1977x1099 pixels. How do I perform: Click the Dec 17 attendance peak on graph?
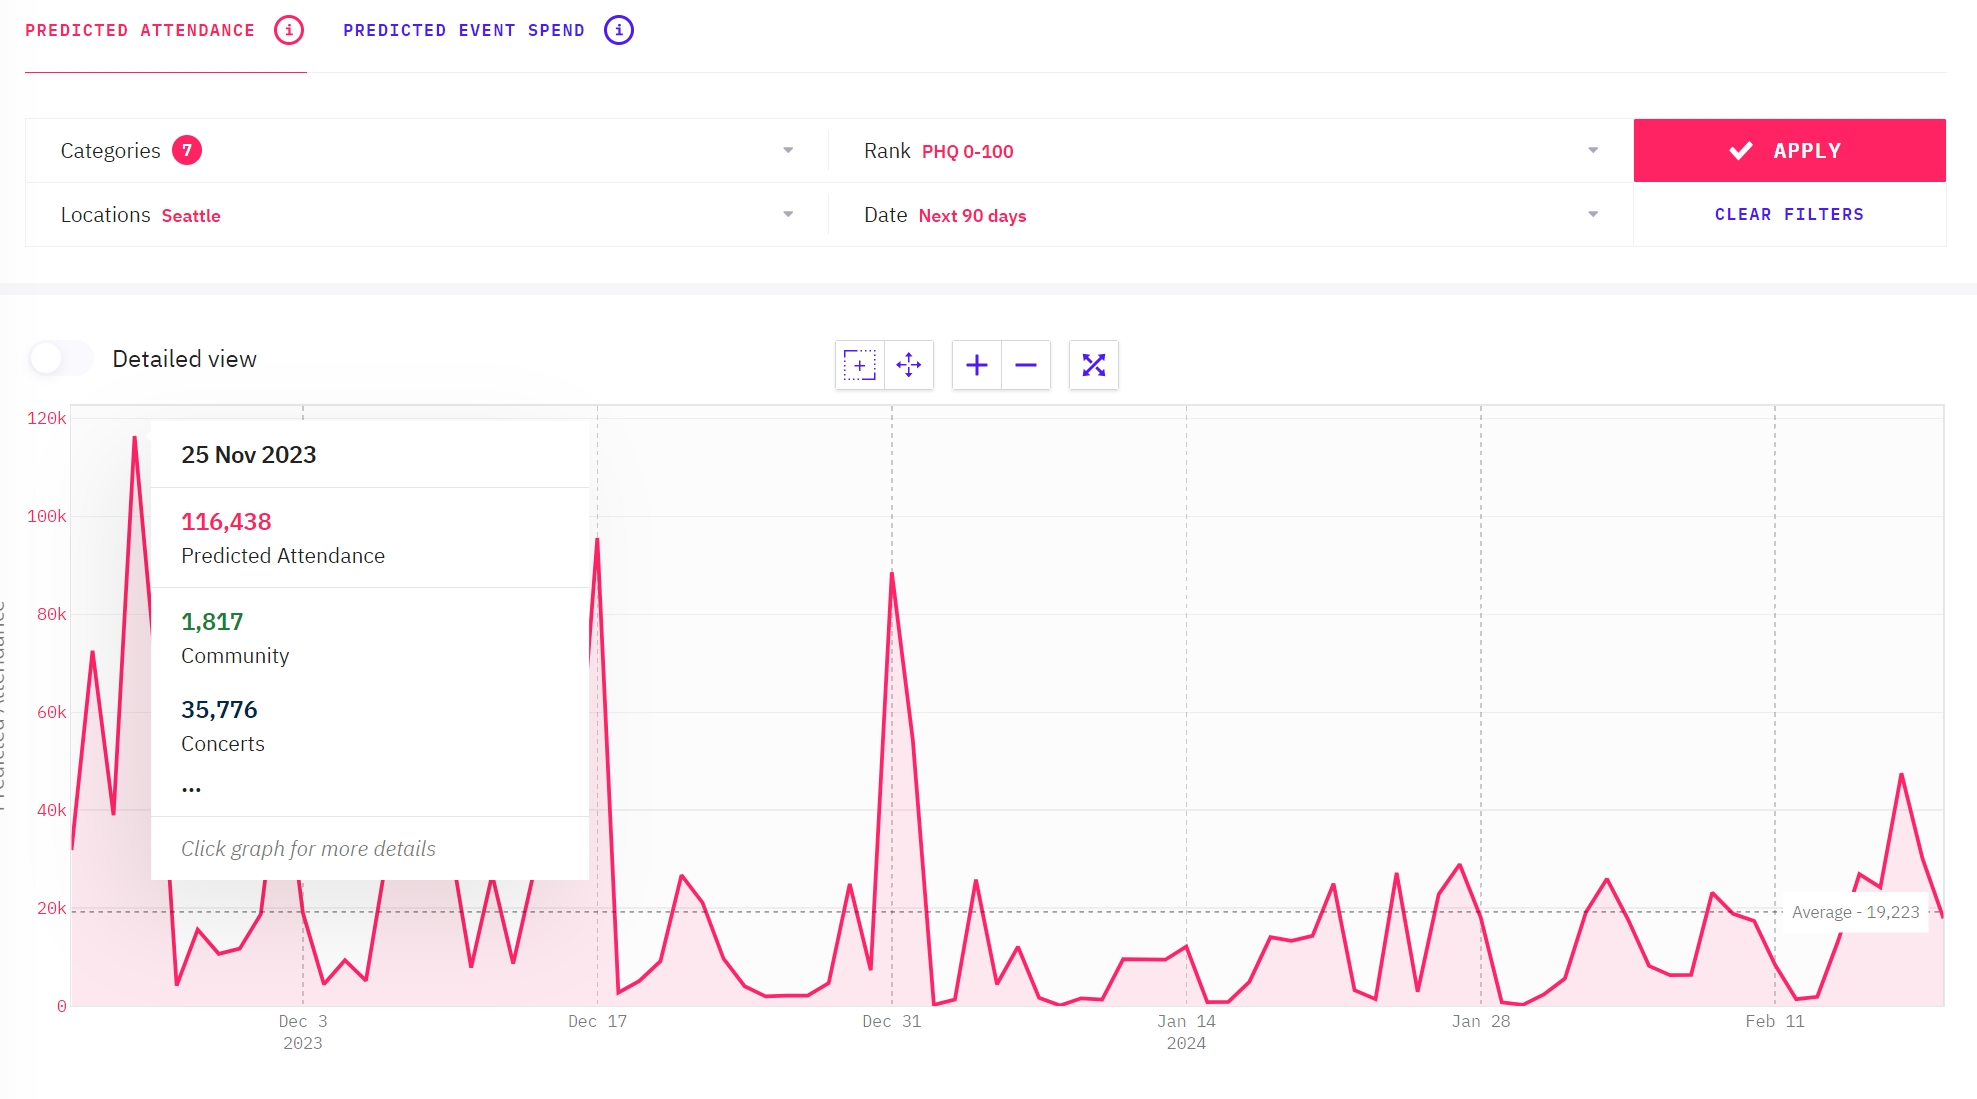click(x=598, y=541)
